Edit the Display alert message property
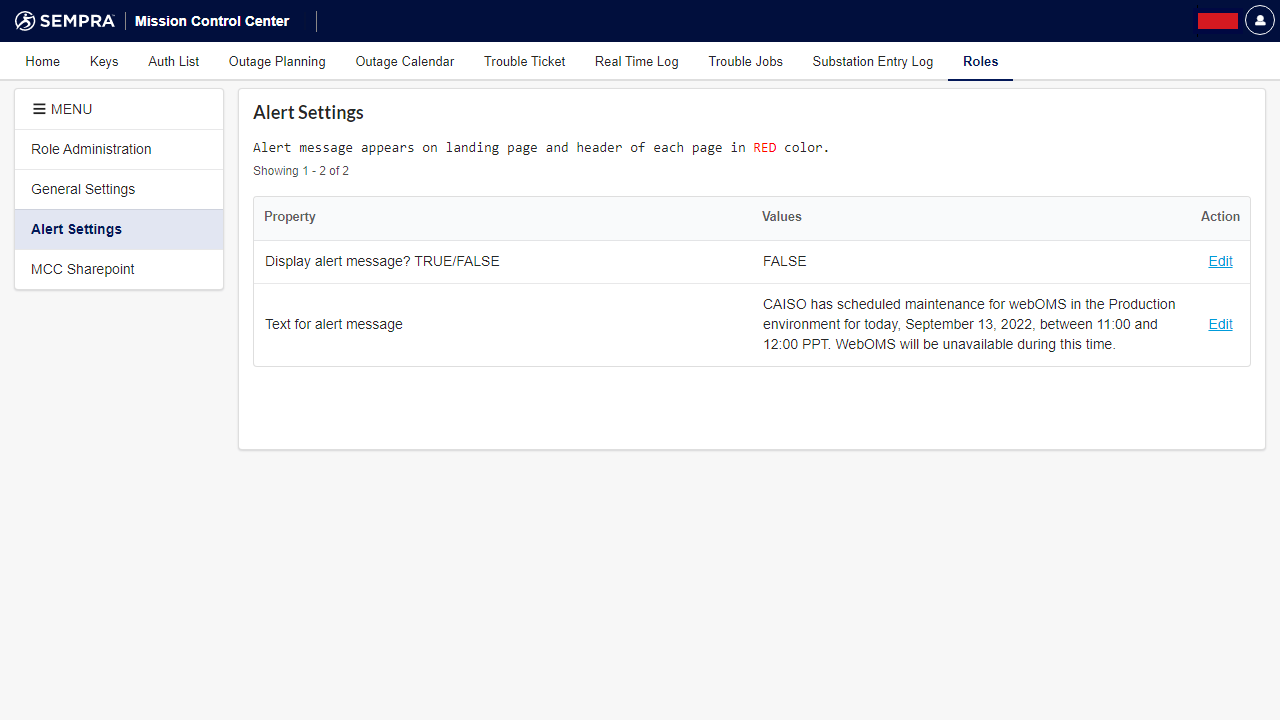The width and height of the screenshot is (1280, 720). (x=1220, y=261)
